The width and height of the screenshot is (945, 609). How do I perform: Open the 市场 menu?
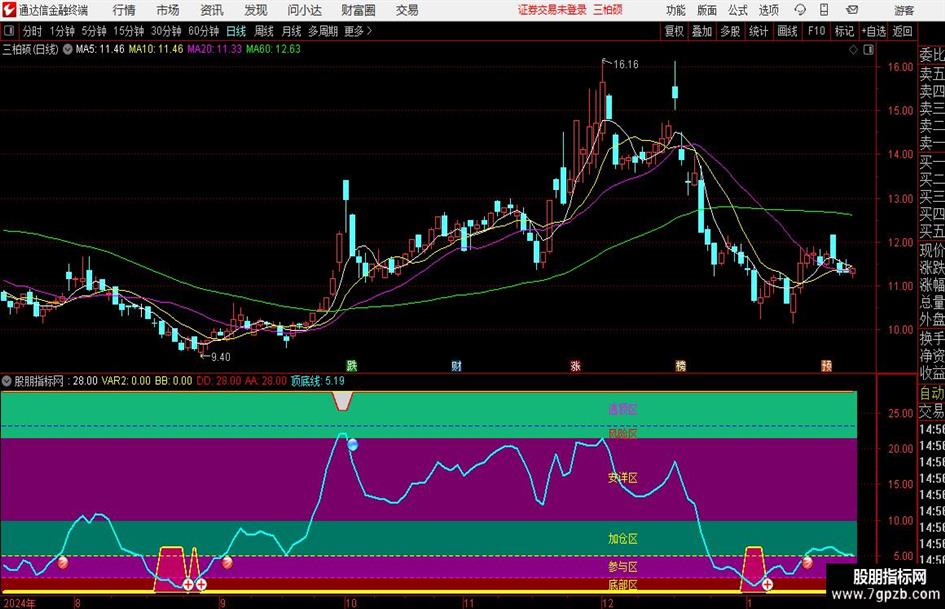(x=168, y=10)
